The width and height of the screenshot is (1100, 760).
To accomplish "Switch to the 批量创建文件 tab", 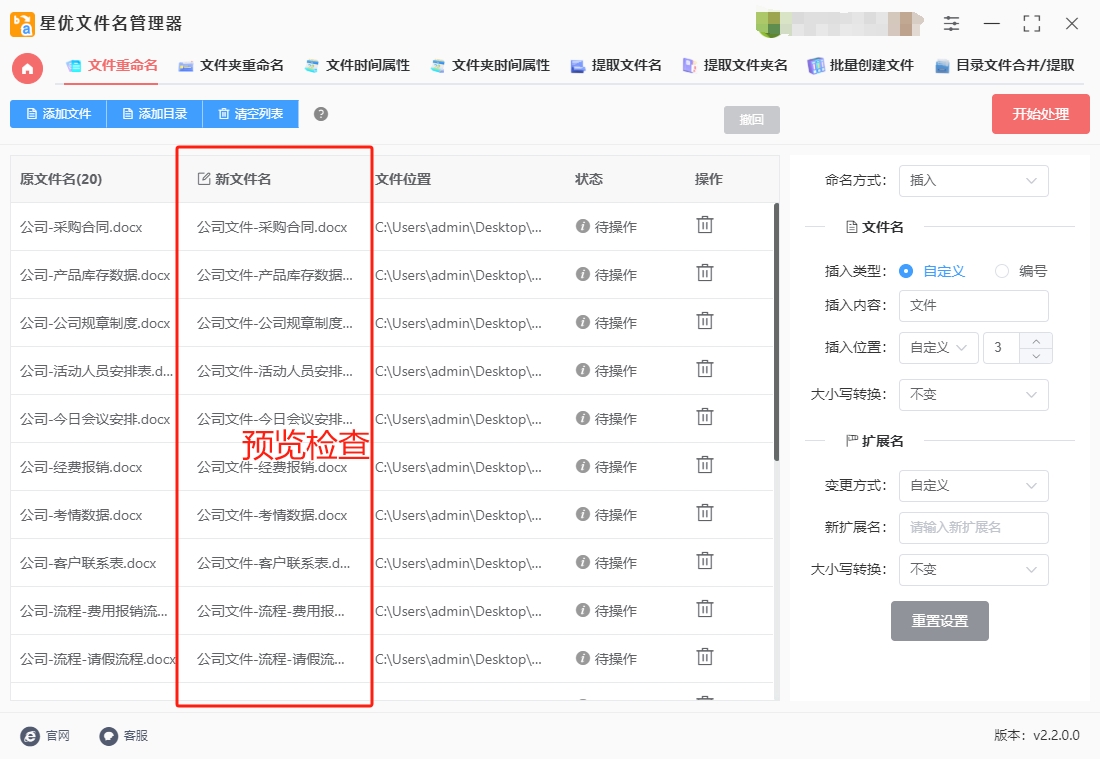I will (861, 66).
